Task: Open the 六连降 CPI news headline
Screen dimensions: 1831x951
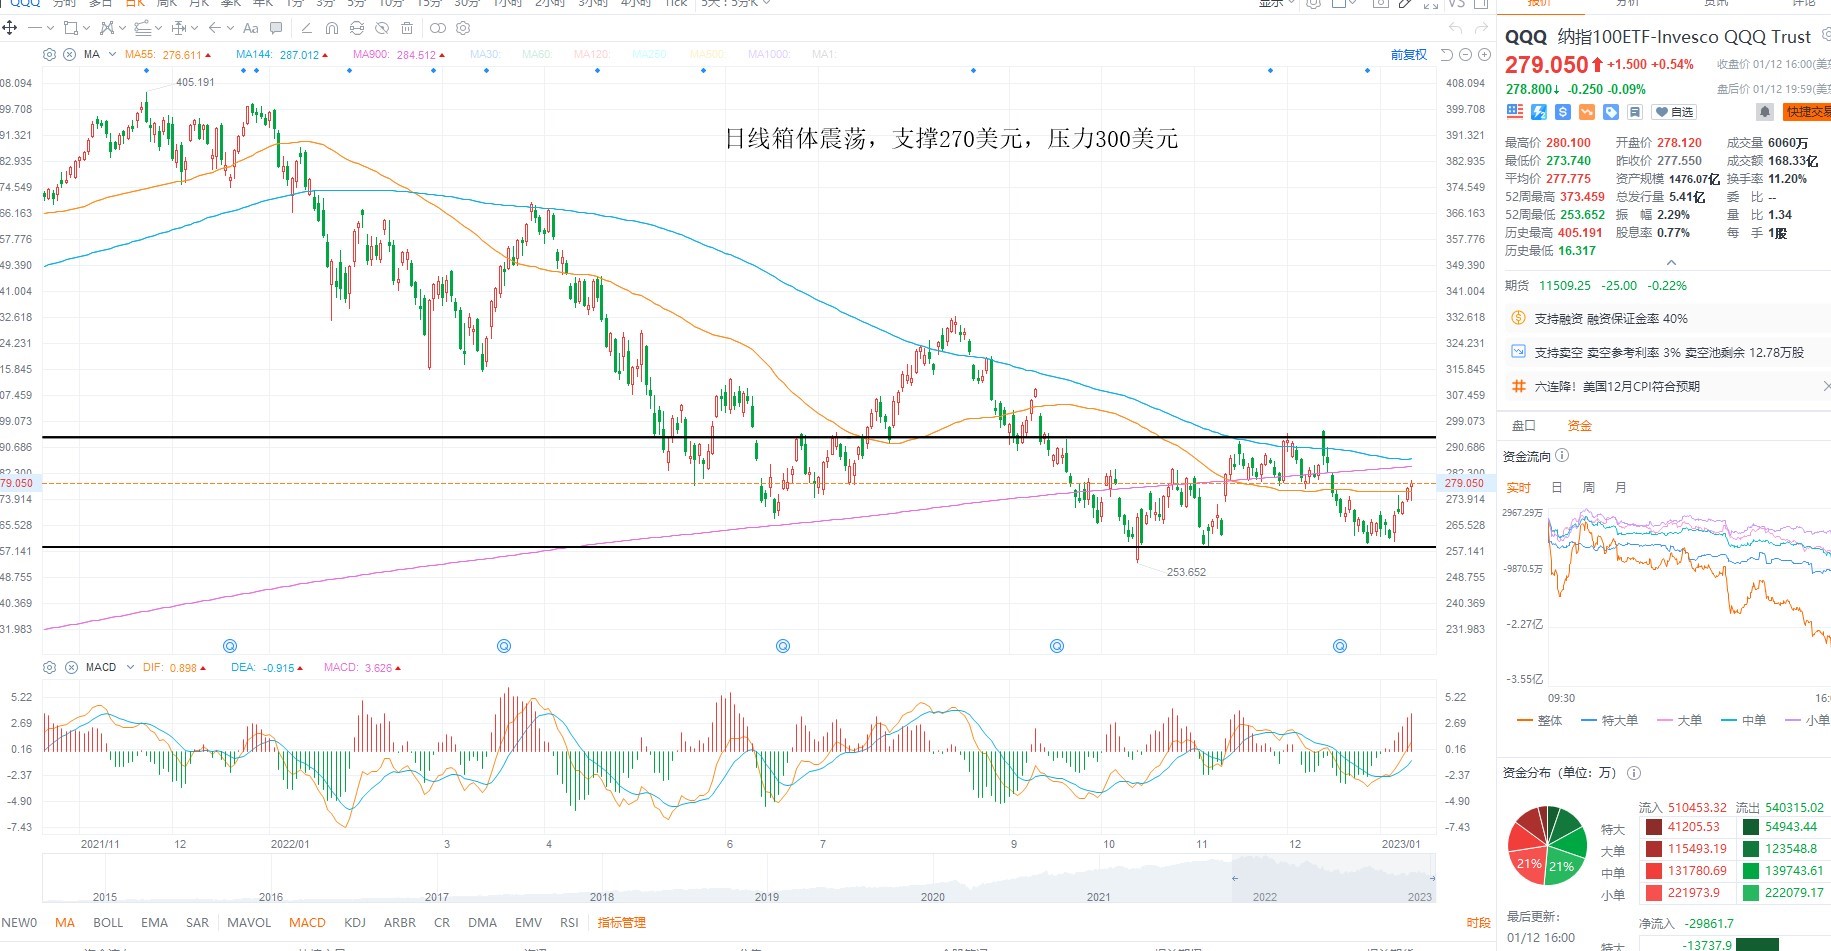Action: pos(1617,386)
